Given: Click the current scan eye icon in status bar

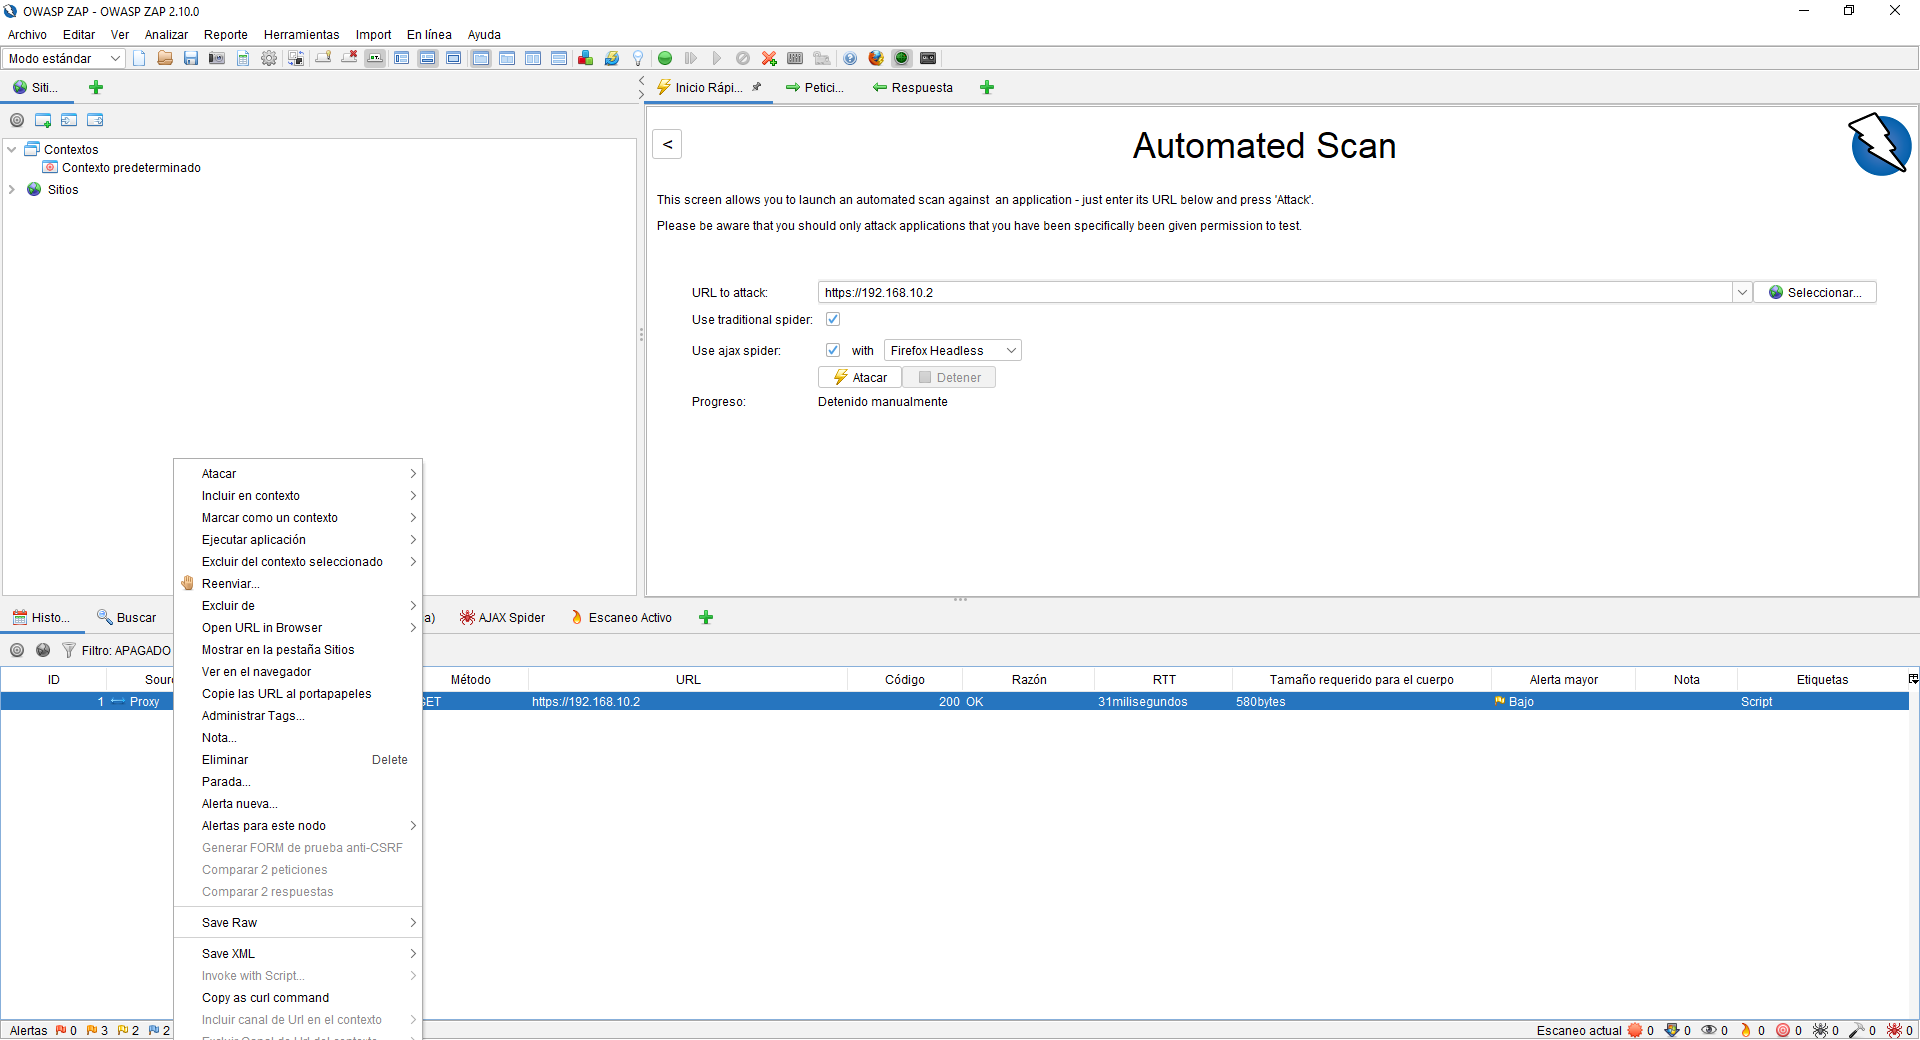Looking at the screenshot, I should tap(1709, 1030).
